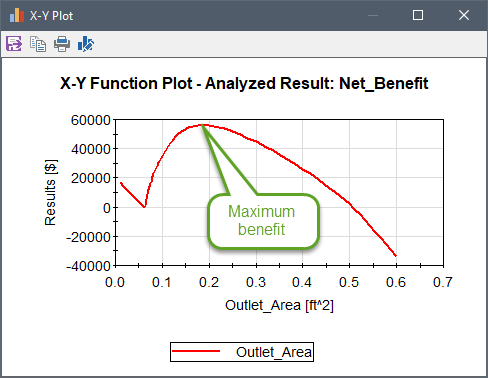Click the 0.7 x-axis tick label
488x378 pixels.
tap(443, 282)
